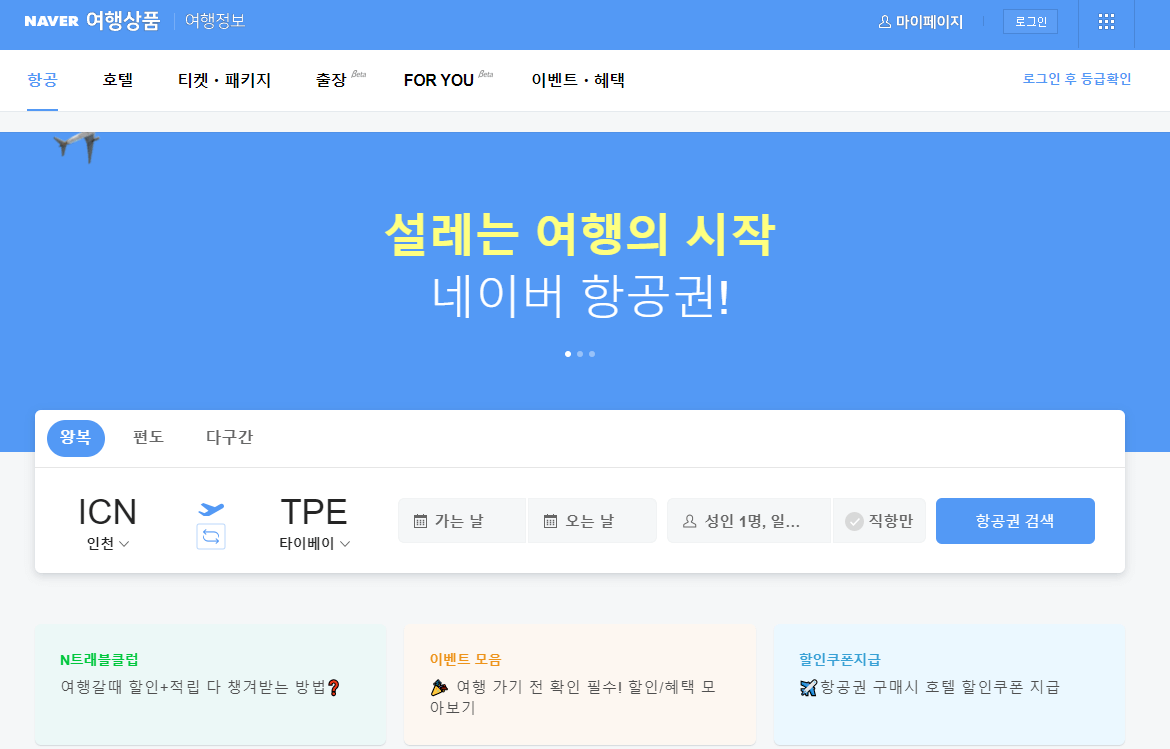This screenshot has width=1170, height=749.
Task: Select the second carousel indicator dot
Action: (579, 354)
